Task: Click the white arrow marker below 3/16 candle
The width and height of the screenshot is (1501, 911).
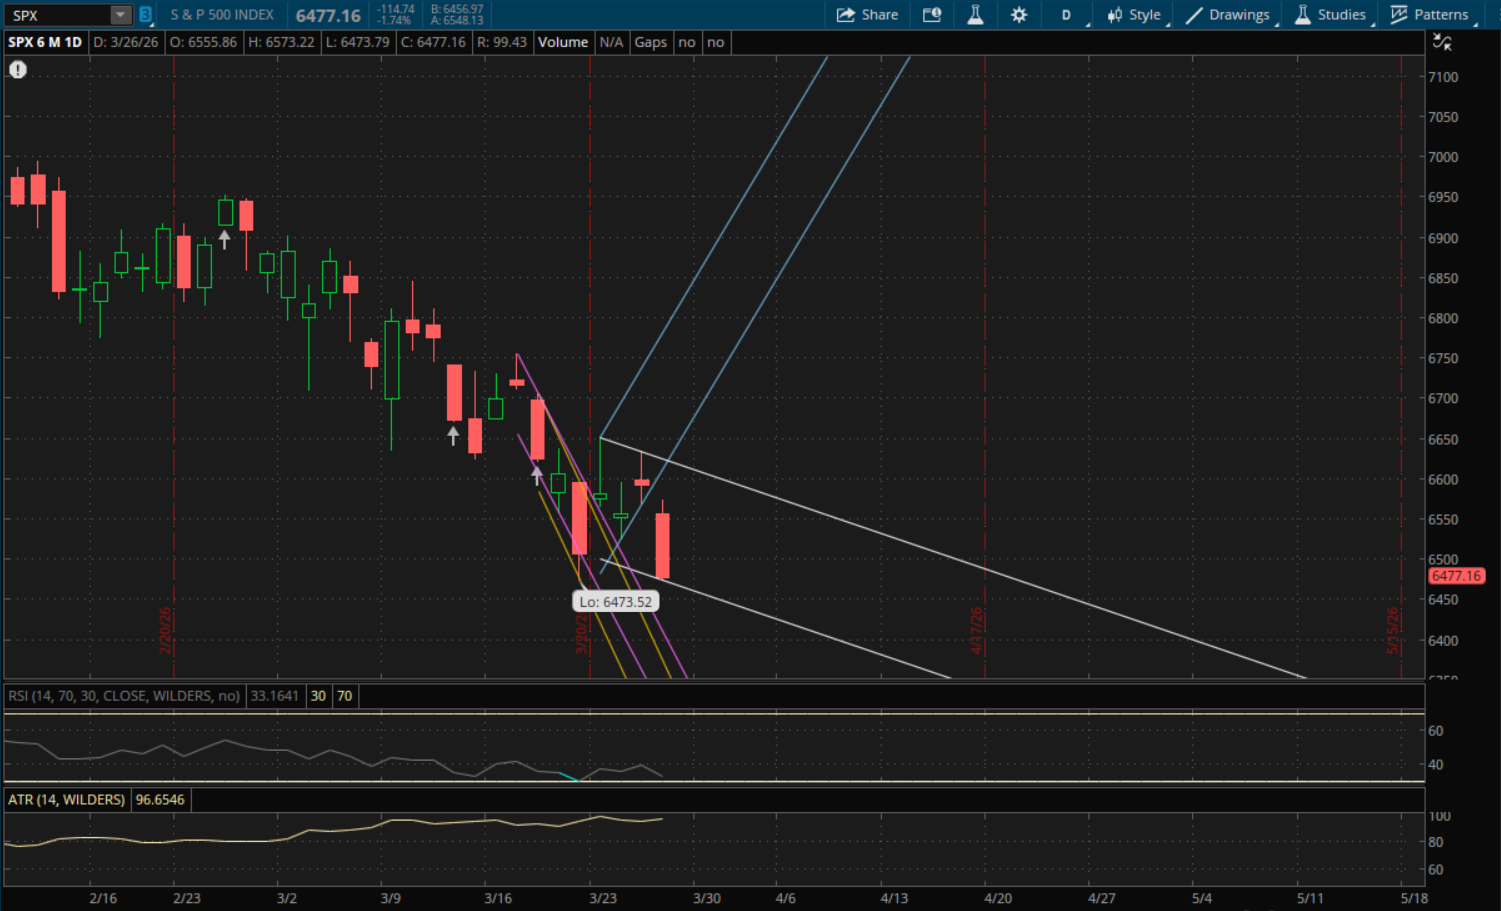Action: click(453, 436)
